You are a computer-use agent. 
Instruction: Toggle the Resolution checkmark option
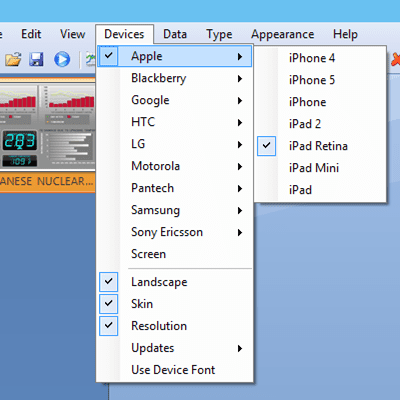pos(109,326)
